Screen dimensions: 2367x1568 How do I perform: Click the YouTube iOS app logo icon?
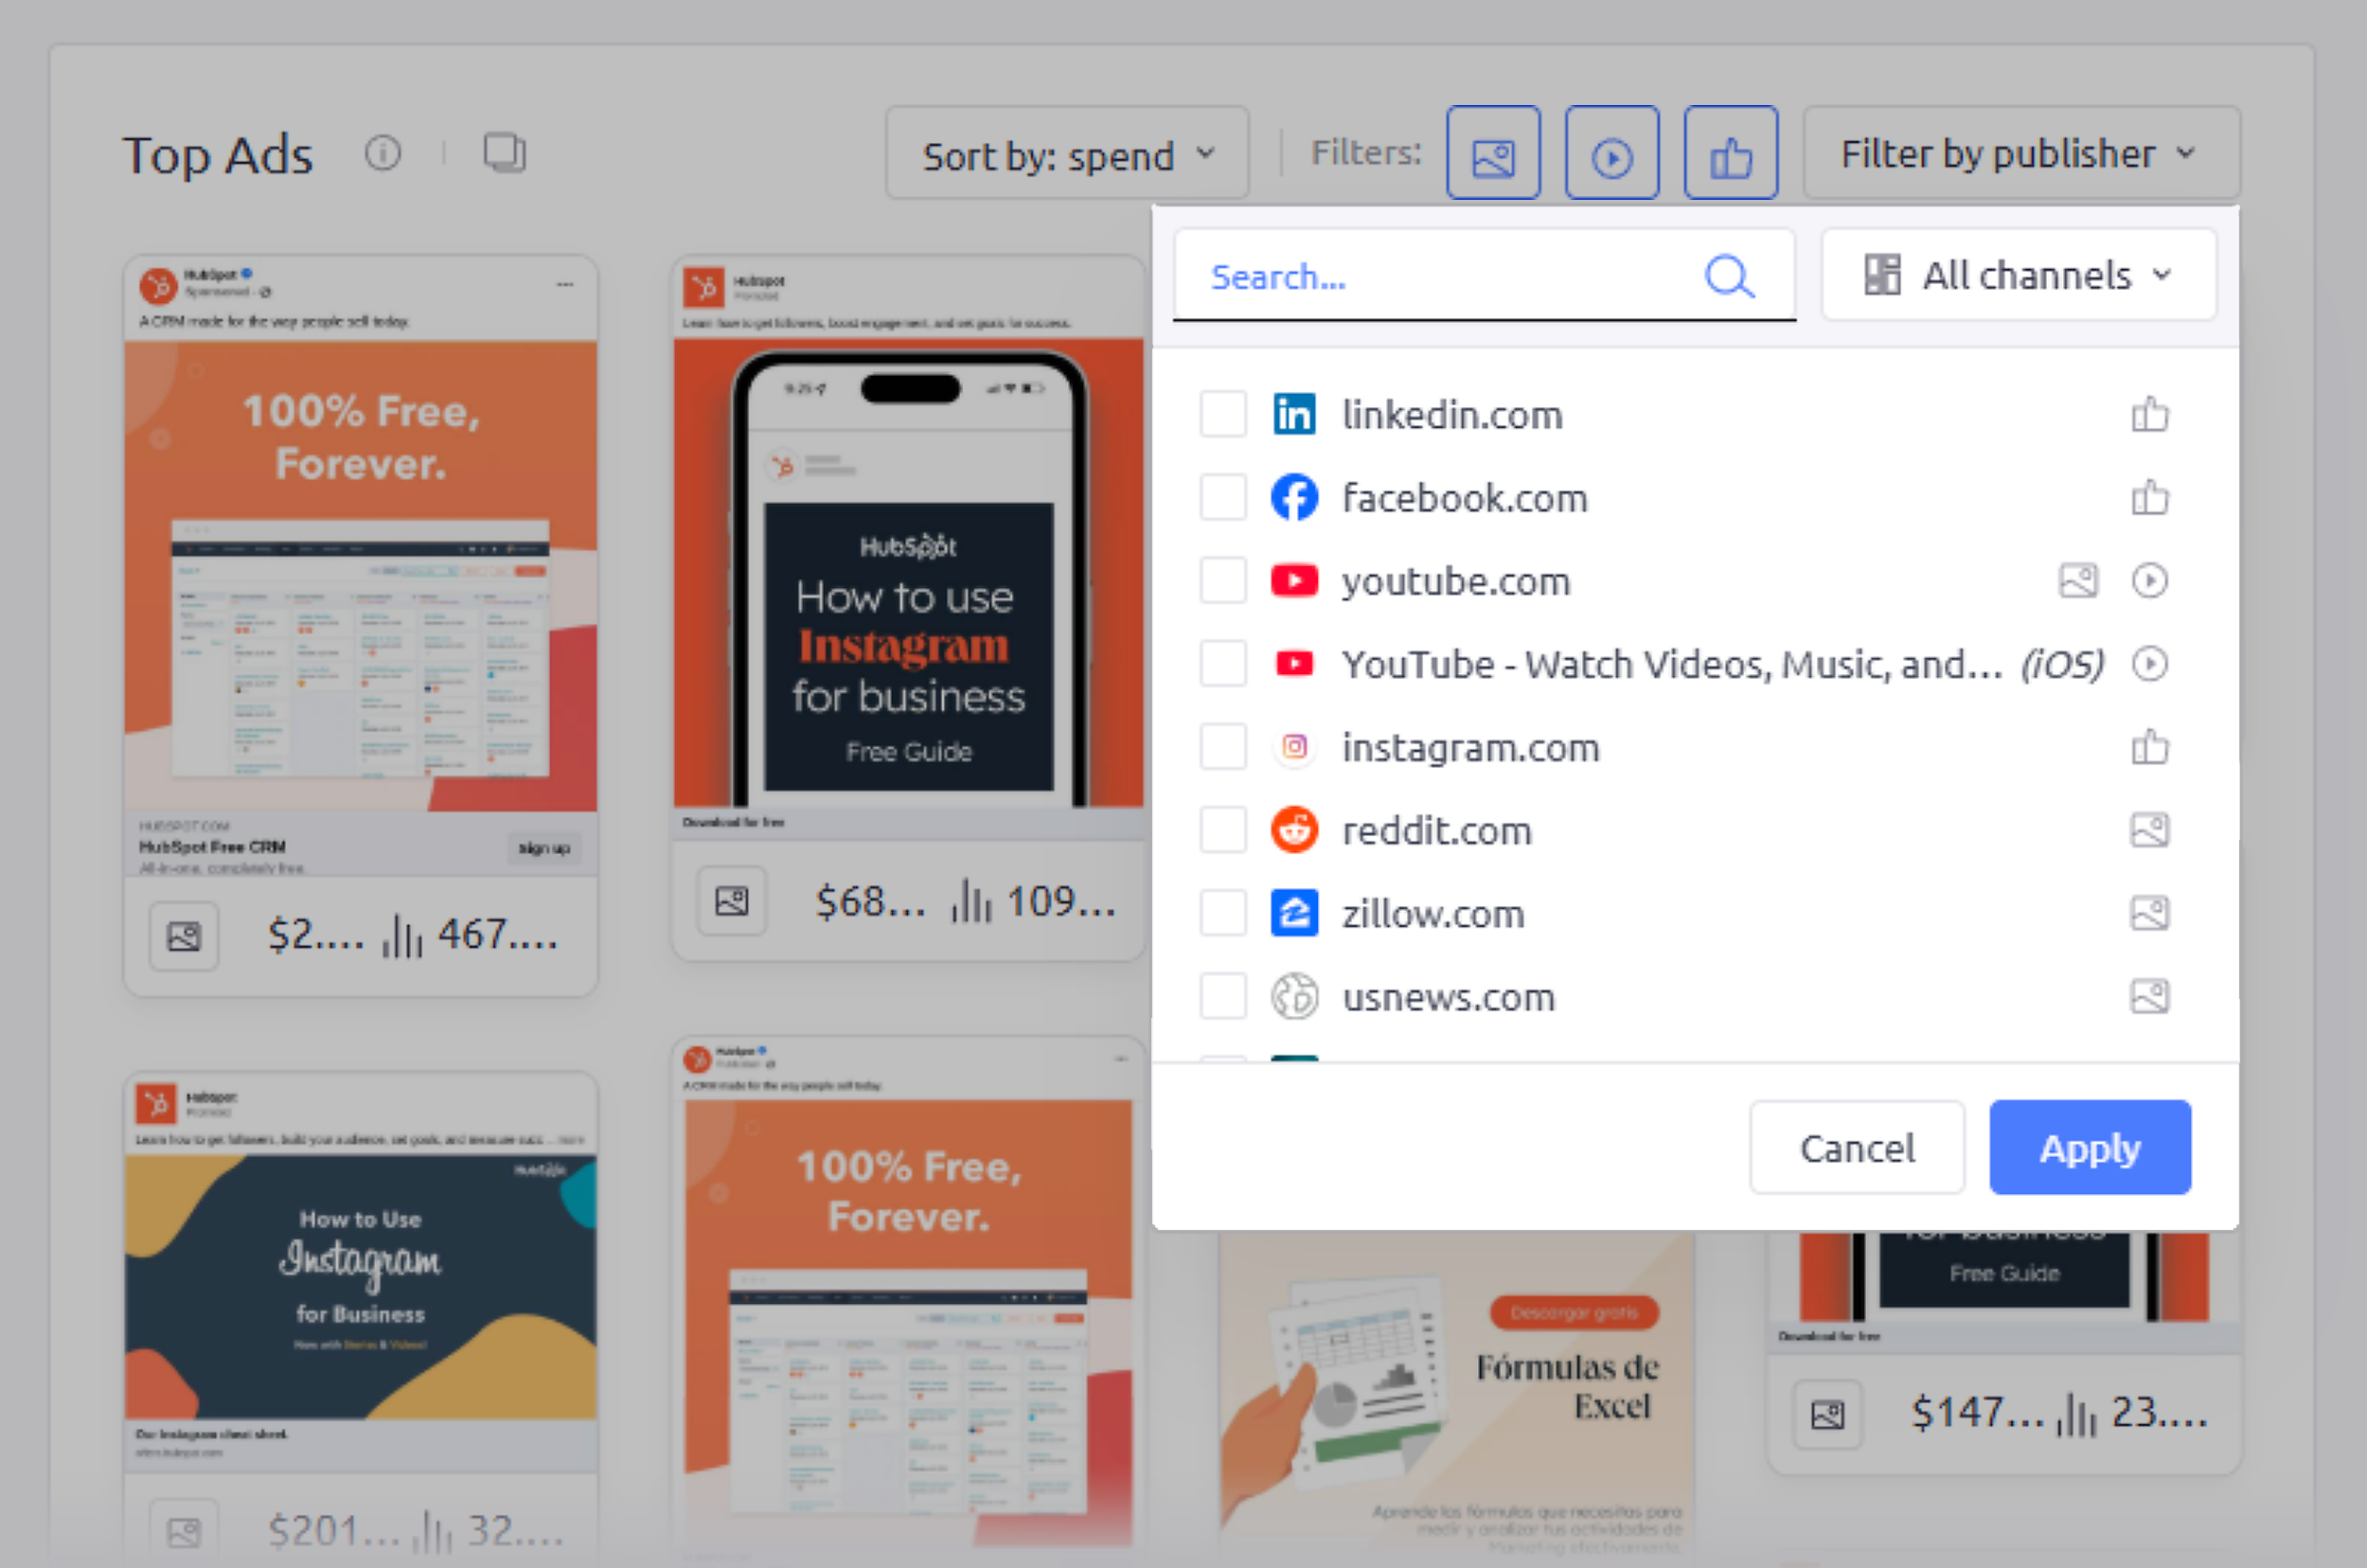[1294, 663]
